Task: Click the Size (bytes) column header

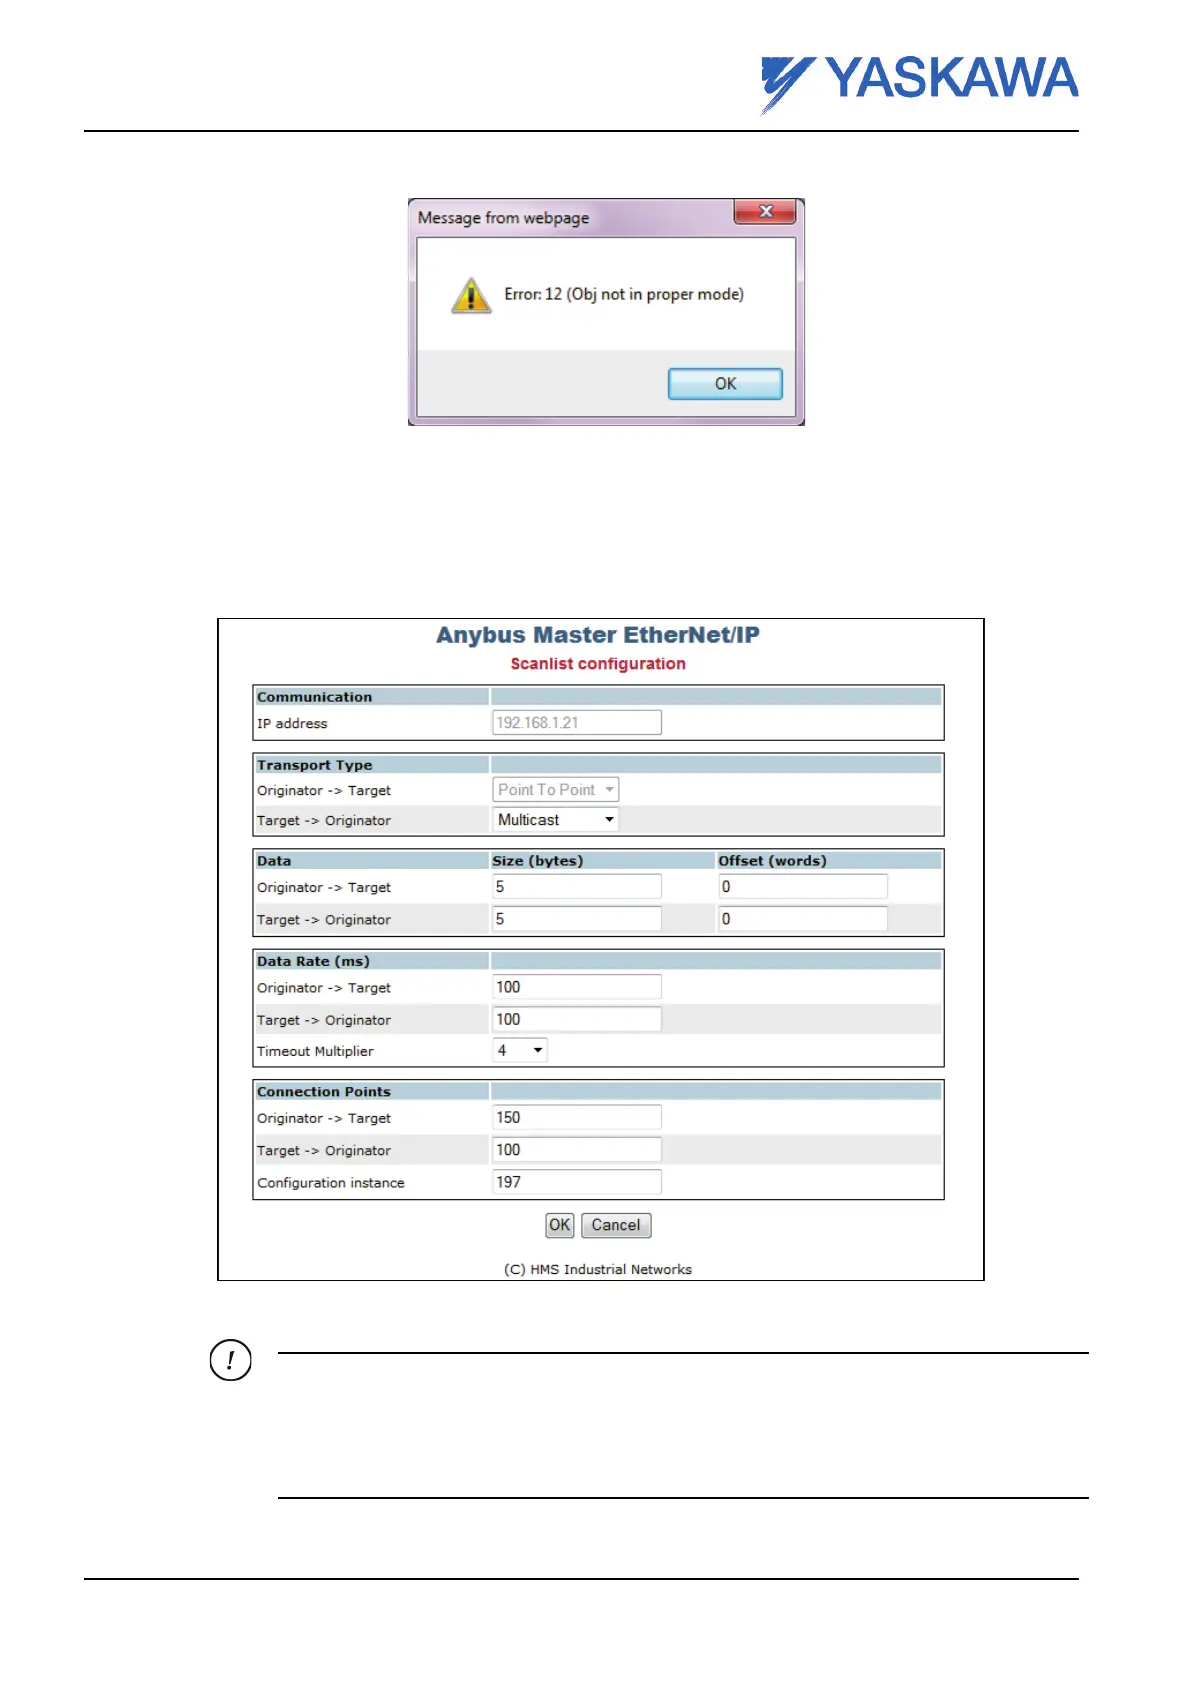Action: click(x=537, y=861)
